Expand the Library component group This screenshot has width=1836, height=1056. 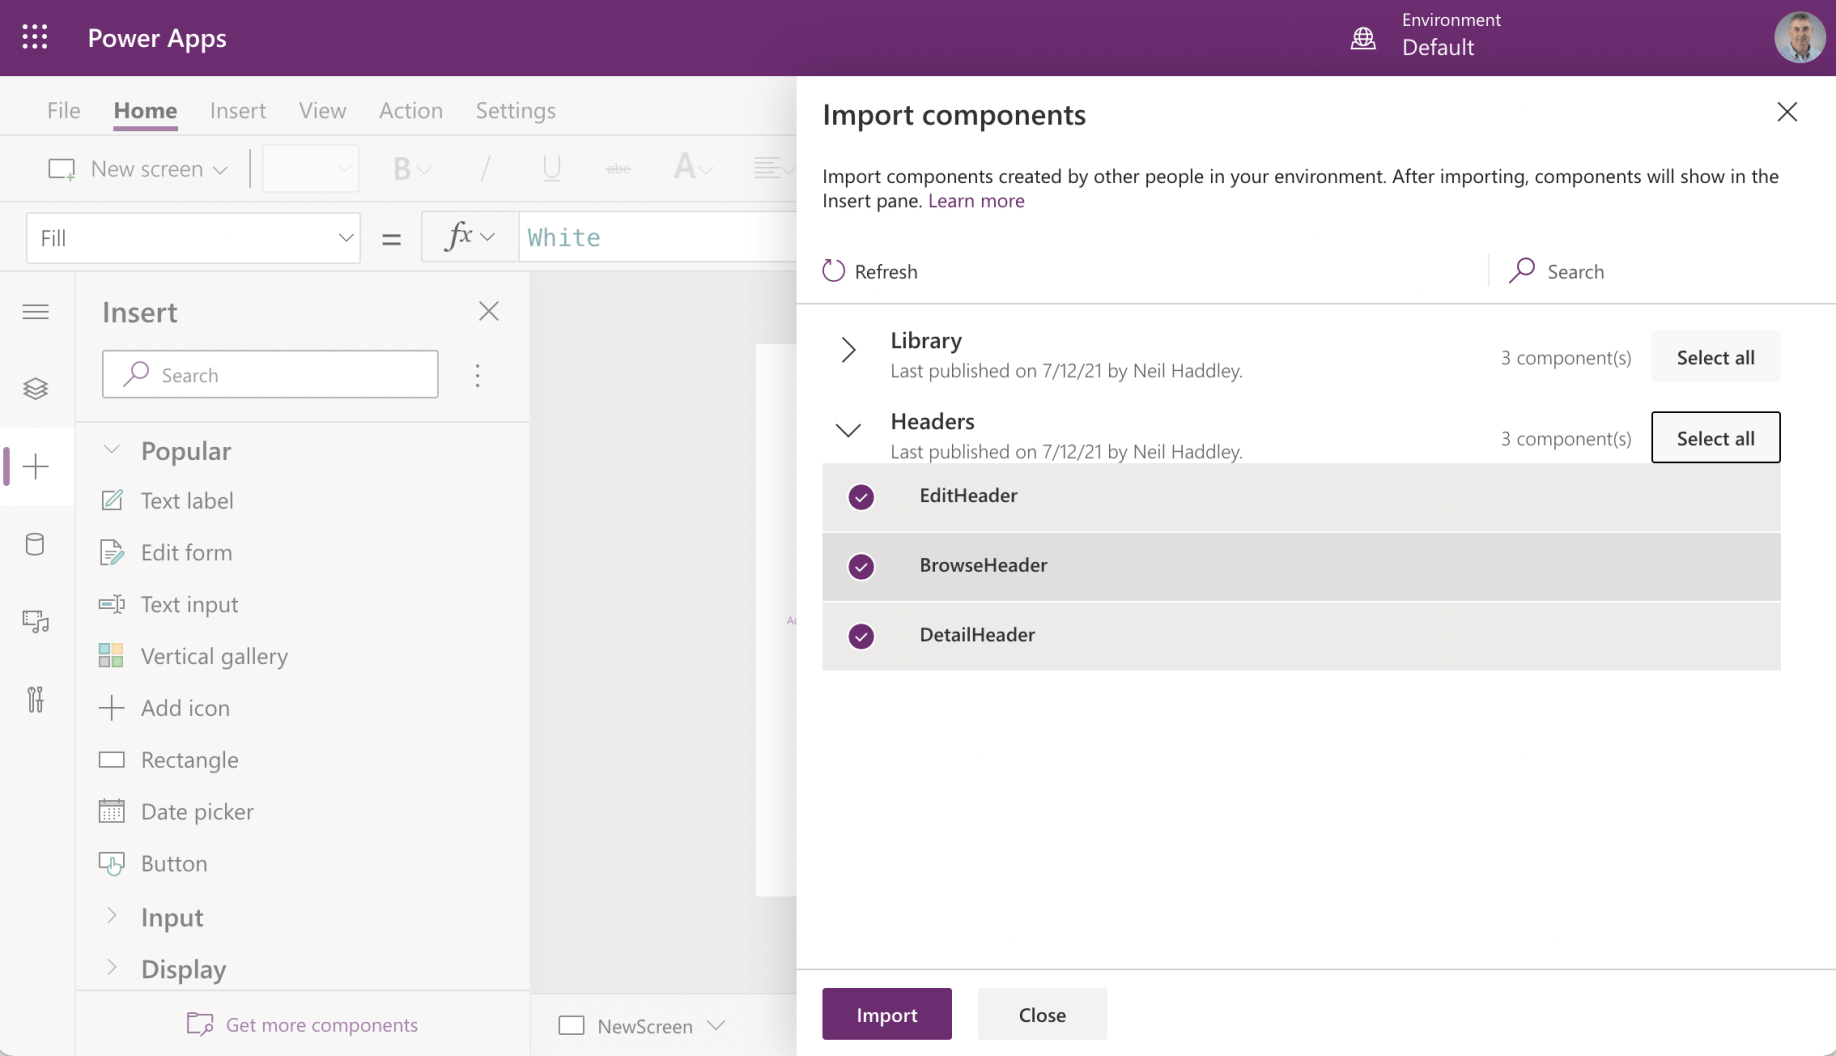(848, 350)
